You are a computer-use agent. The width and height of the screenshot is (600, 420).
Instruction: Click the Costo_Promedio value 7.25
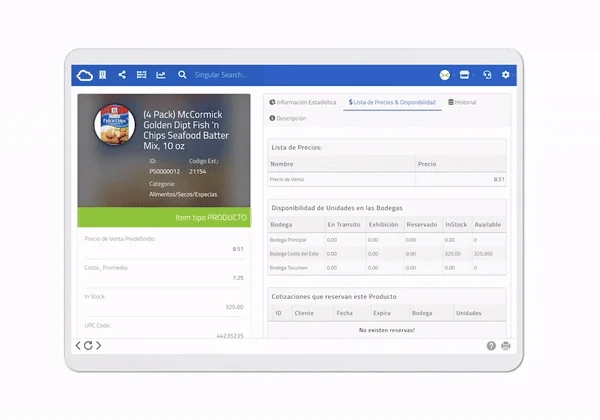238,278
